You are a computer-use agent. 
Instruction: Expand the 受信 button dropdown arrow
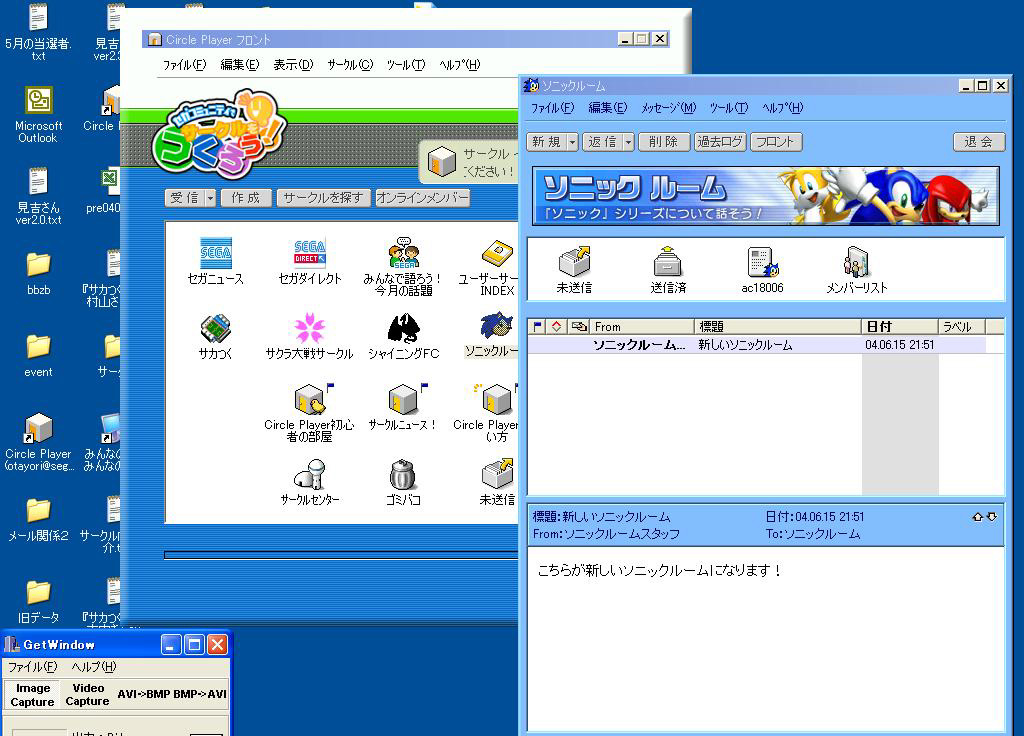(210, 198)
